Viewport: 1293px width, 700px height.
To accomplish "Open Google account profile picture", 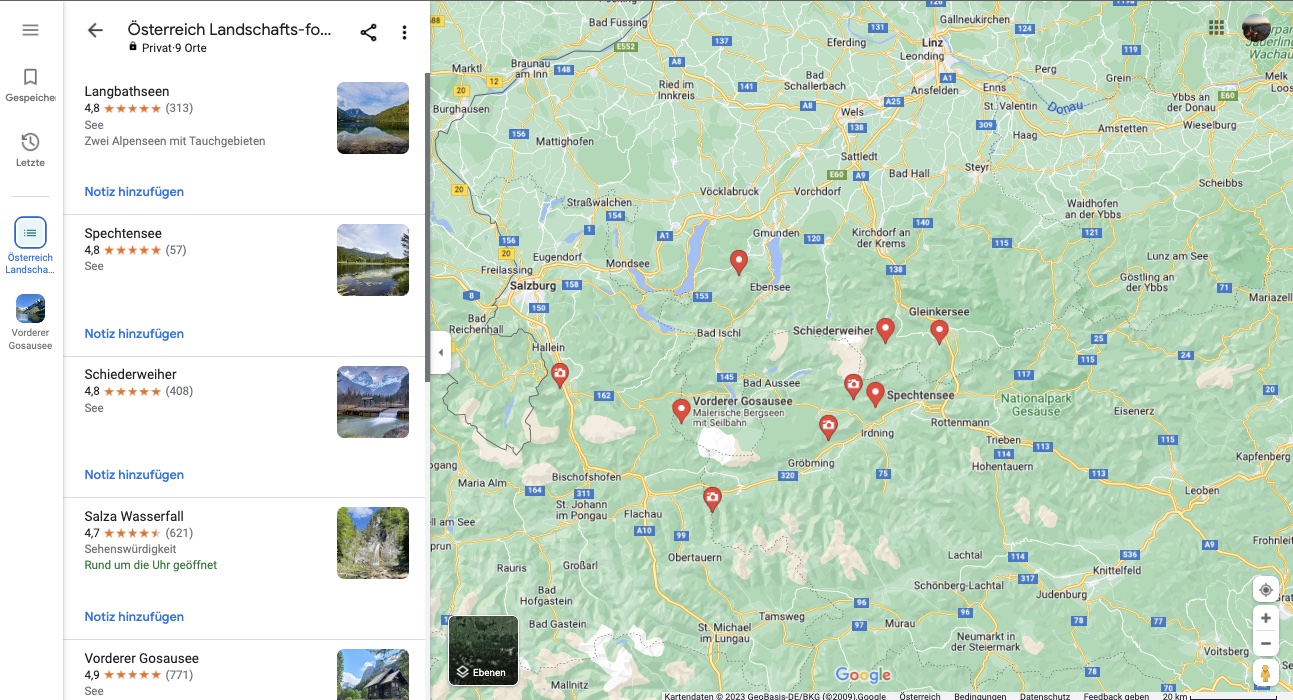I will coord(1256,28).
